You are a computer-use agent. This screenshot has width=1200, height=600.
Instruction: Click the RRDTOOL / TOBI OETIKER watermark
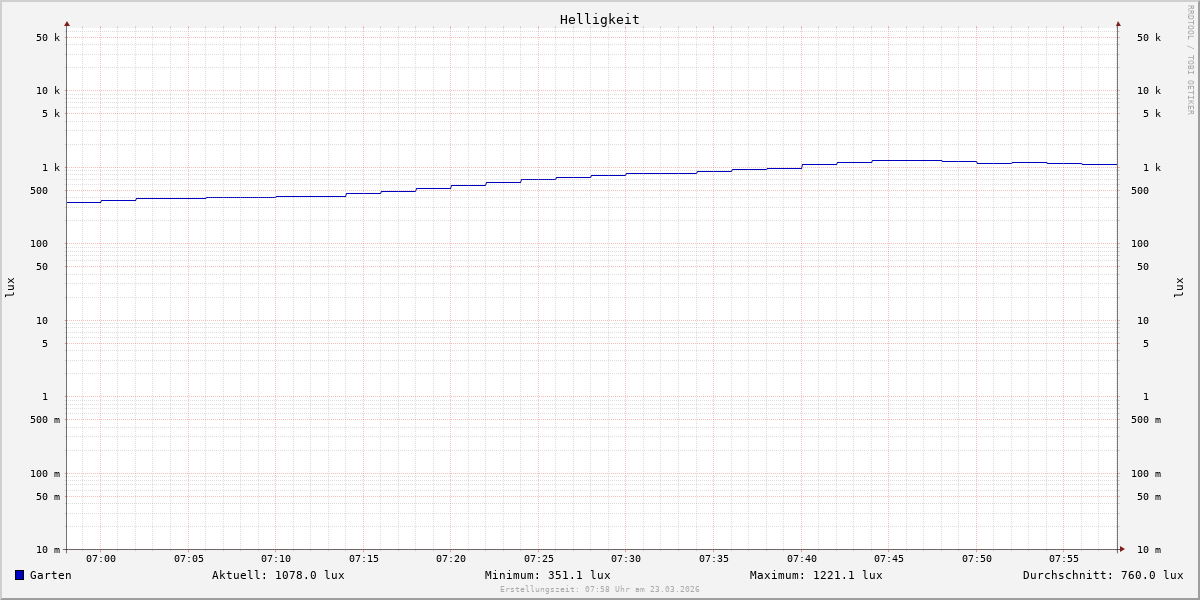1190,59
